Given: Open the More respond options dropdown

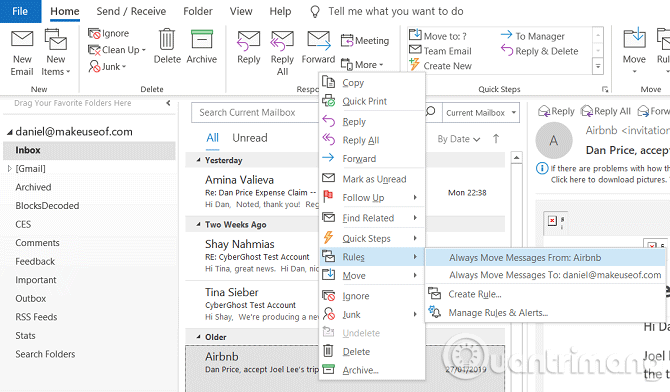Looking at the screenshot, I should tap(362, 65).
